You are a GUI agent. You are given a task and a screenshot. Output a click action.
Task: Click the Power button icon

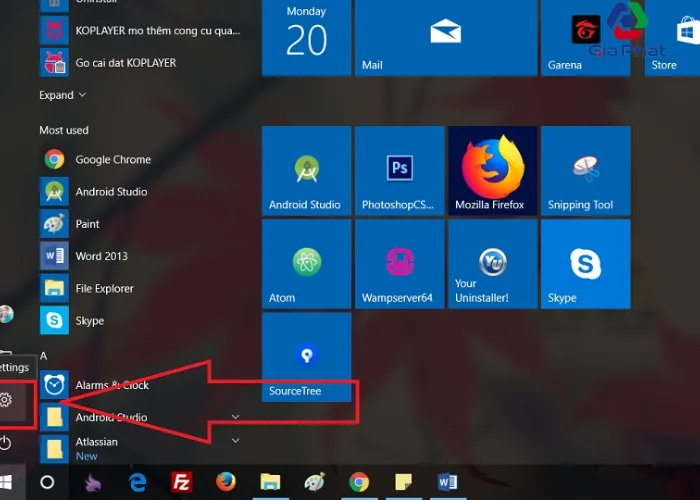click(6, 442)
